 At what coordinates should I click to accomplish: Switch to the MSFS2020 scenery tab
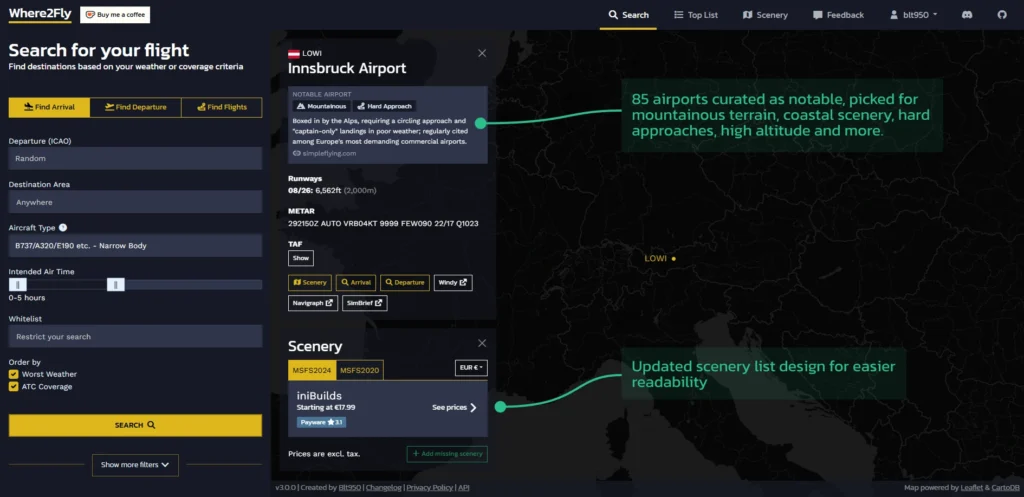coord(360,370)
